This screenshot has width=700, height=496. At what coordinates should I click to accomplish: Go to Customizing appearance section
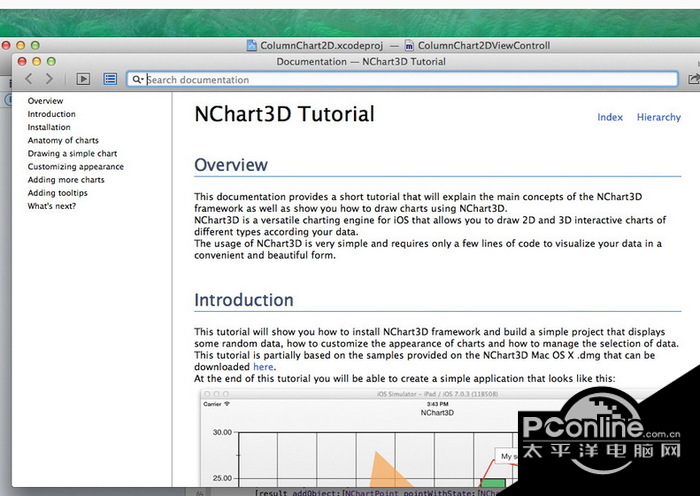75,167
